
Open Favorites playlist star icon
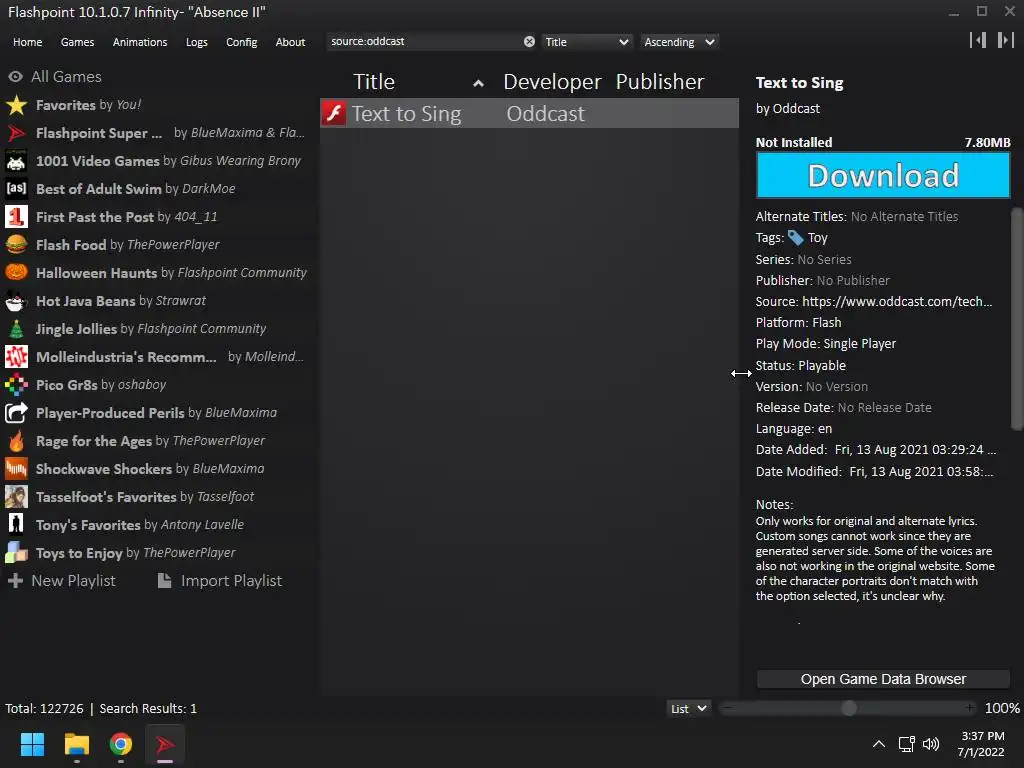[16, 105]
